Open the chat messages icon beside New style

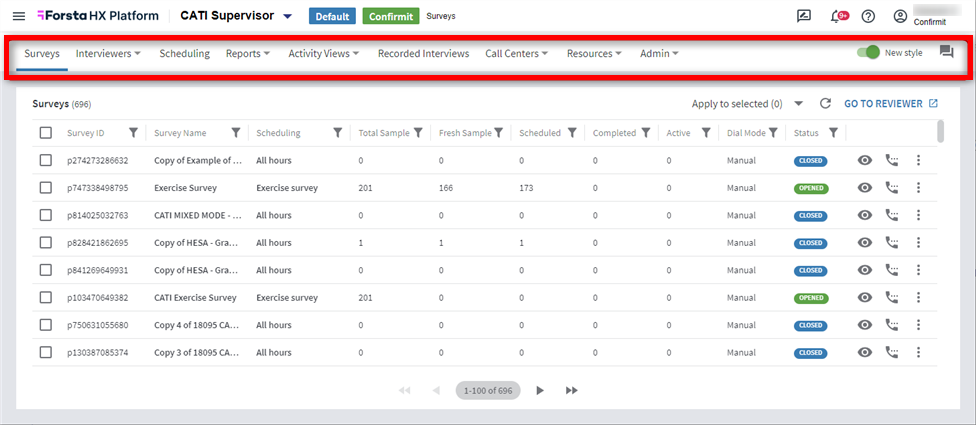[x=946, y=53]
